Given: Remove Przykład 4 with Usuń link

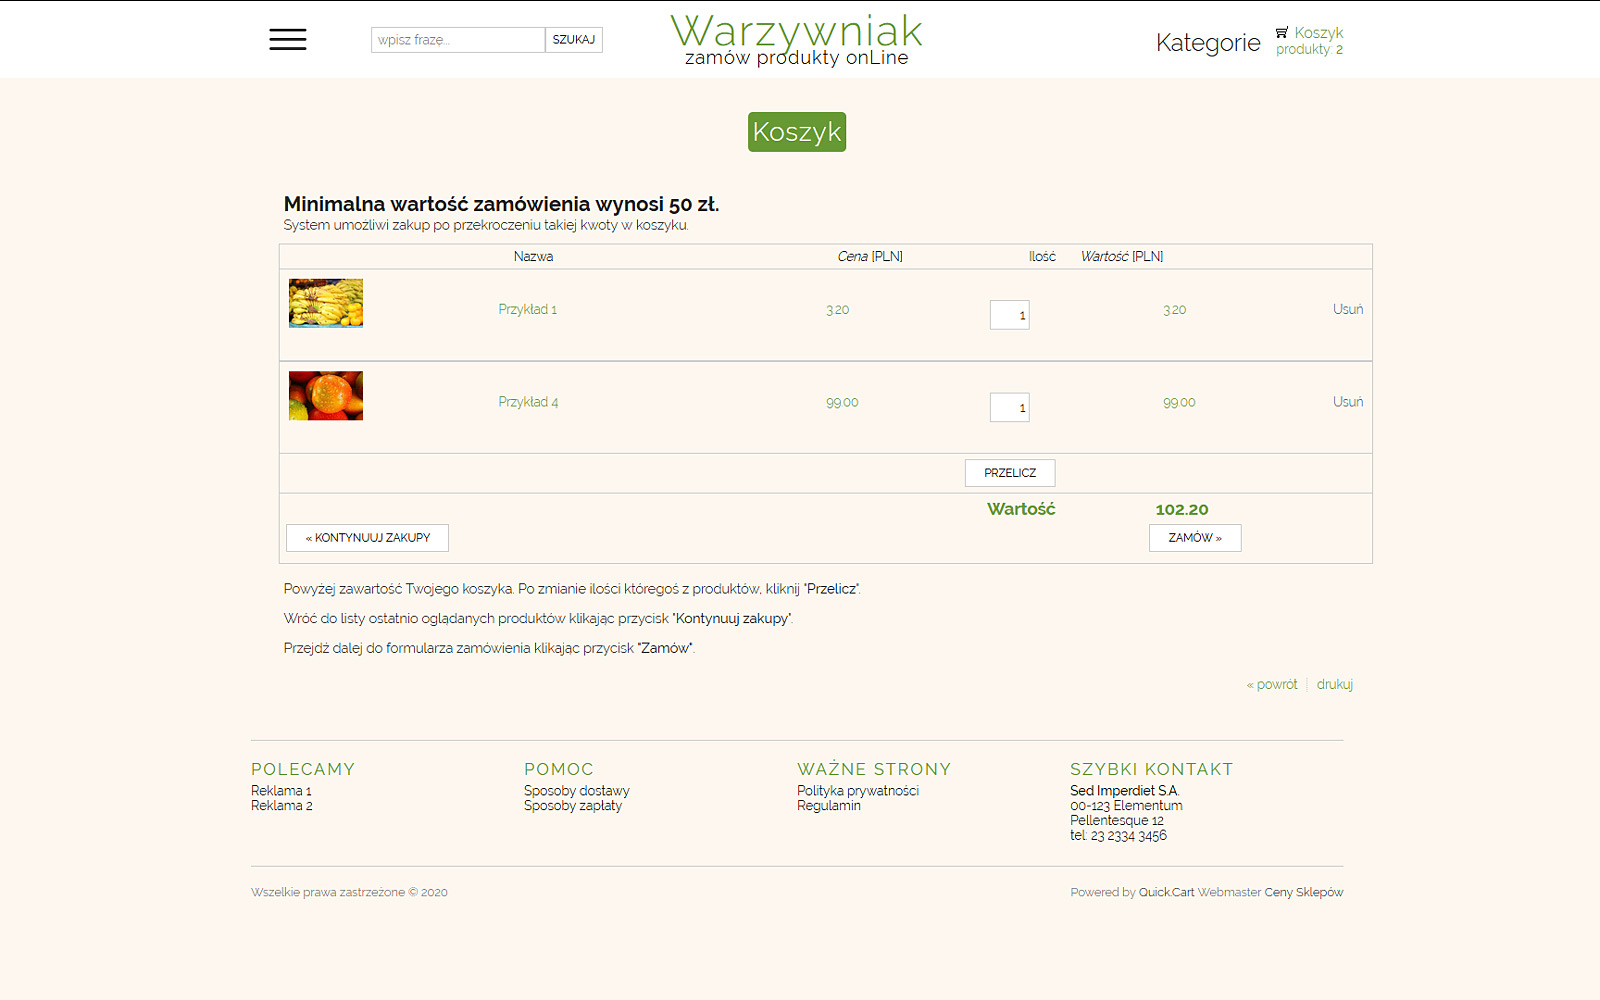Looking at the screenshot, I should tap(1347, 402).
